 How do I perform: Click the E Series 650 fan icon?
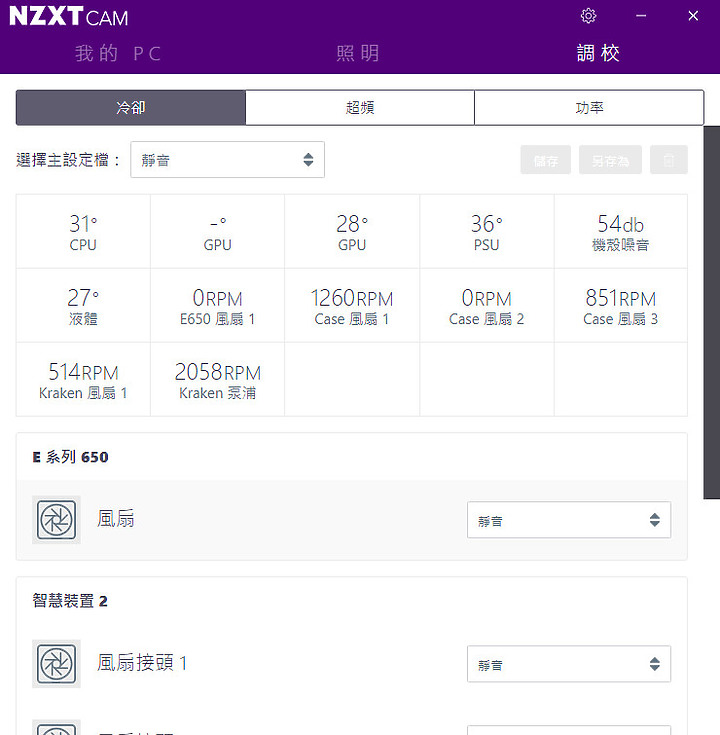tap(56, 519)
